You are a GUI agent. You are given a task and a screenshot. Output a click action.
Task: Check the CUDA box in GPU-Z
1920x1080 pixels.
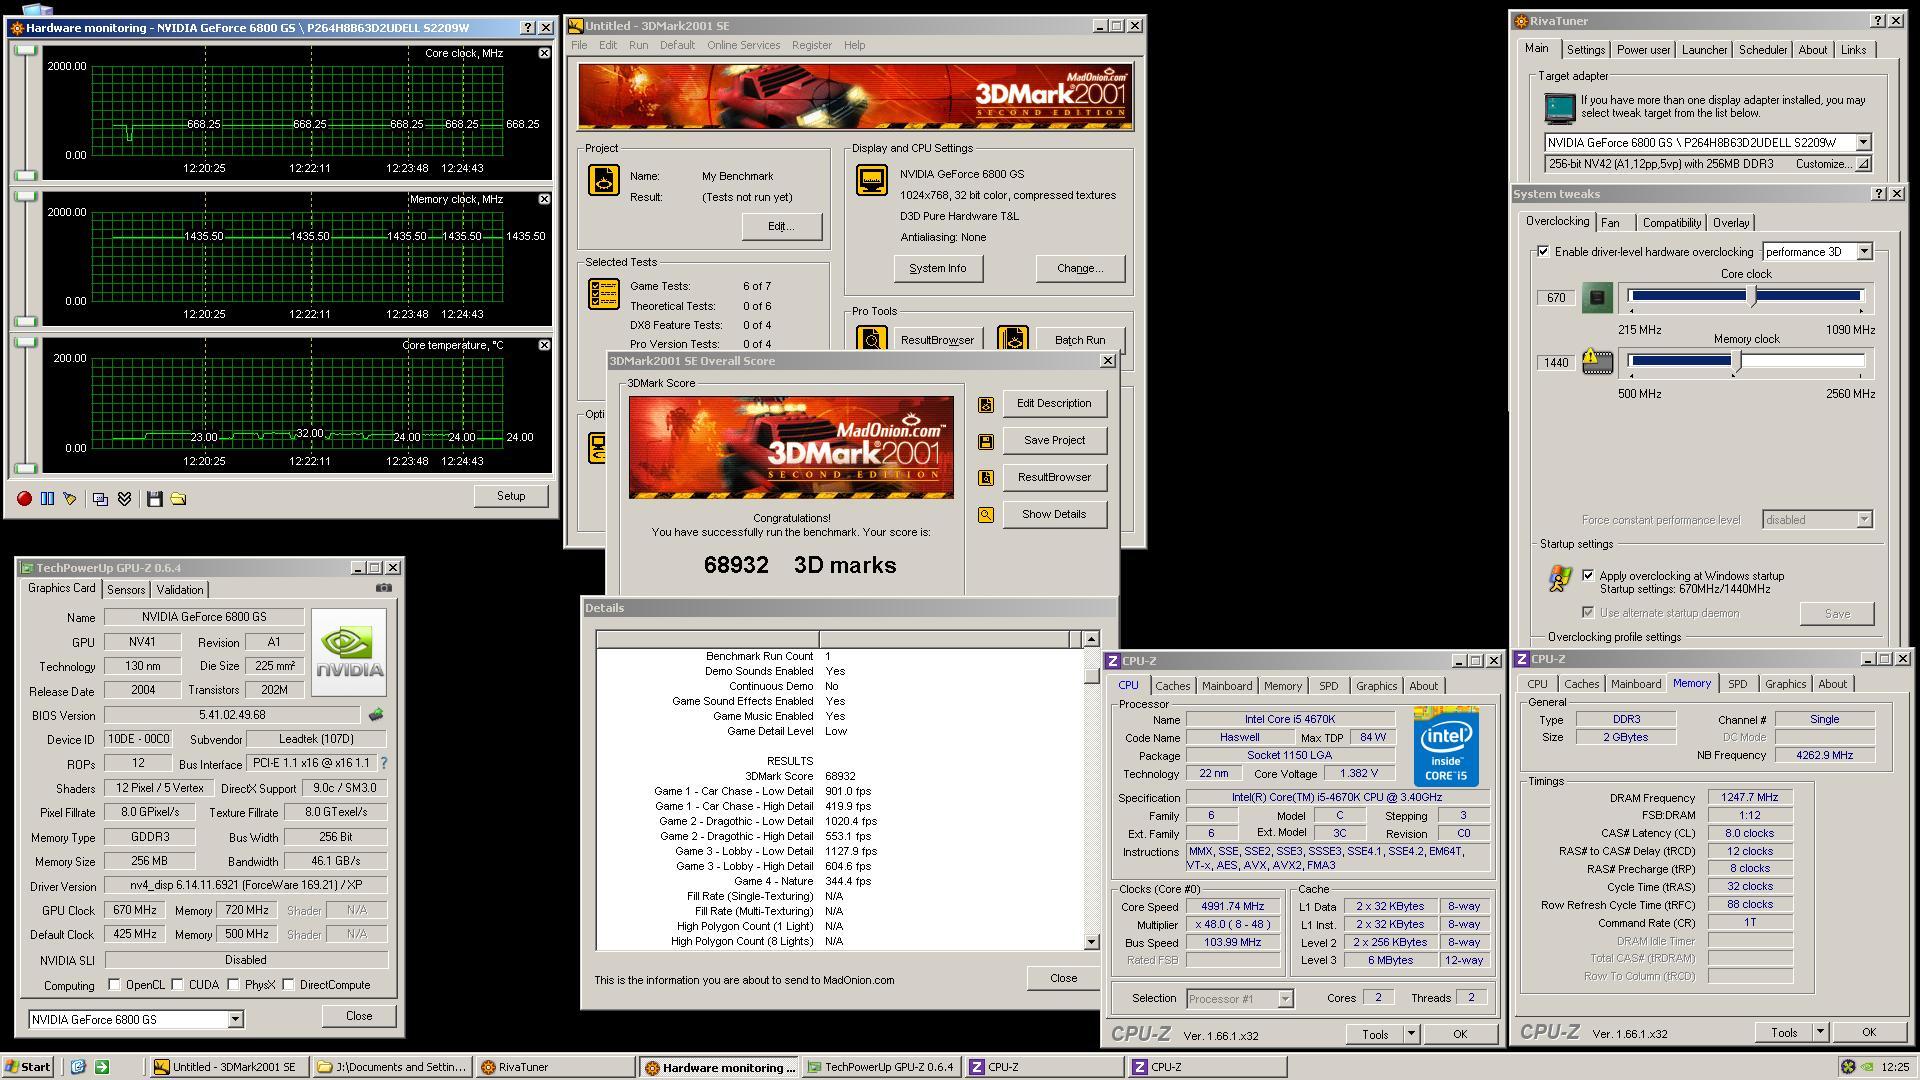click(177, 985)
